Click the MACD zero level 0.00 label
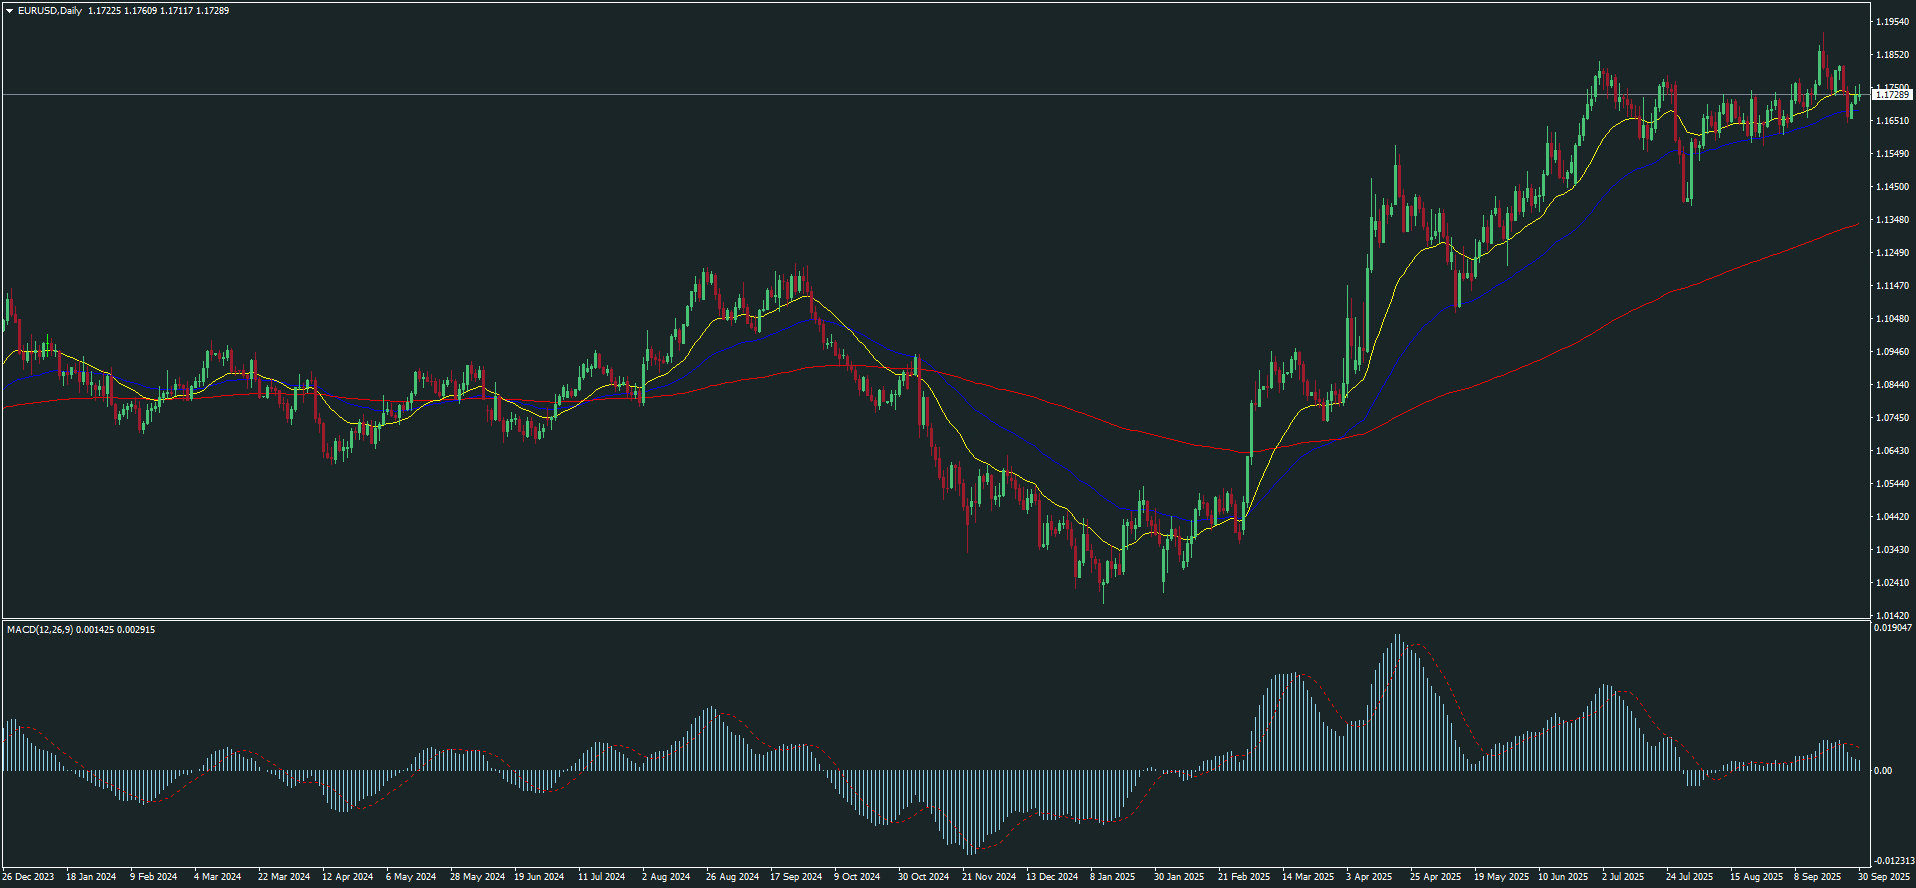 (x=1882, y=771)
